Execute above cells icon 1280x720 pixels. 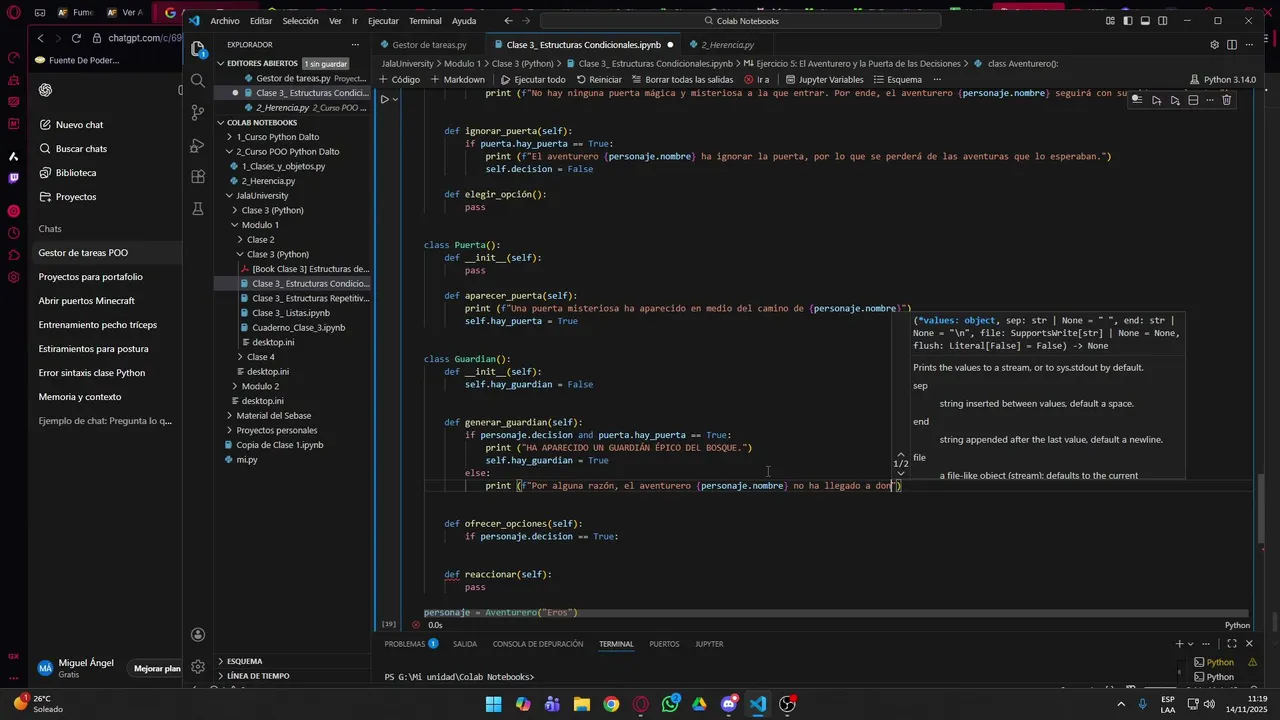tap(1157, 100)
